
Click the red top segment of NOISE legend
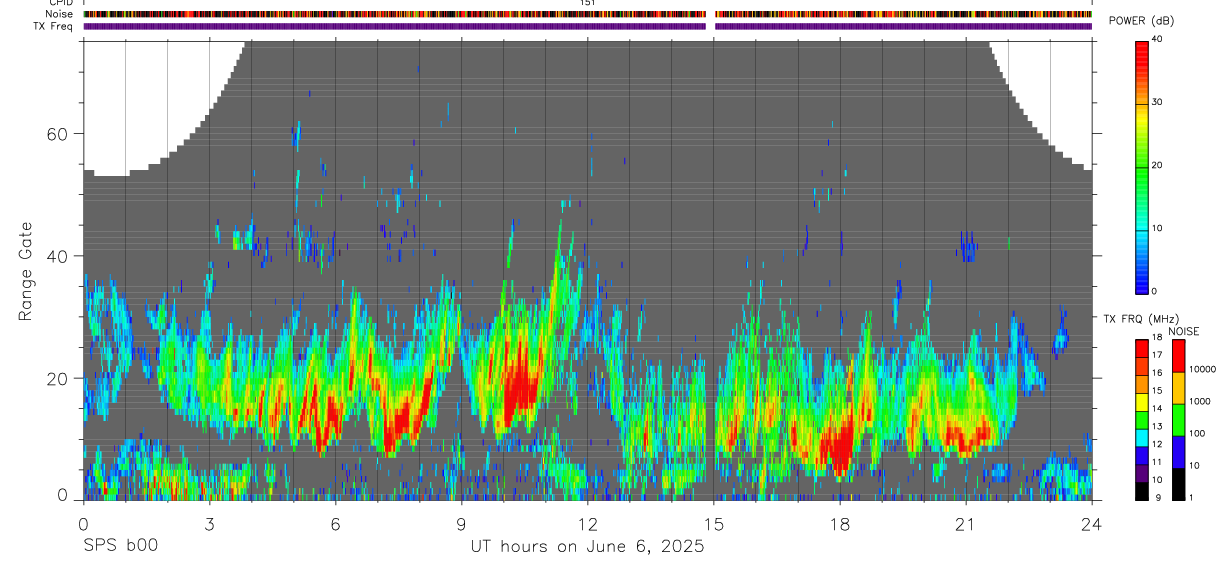pos(1179,356)
